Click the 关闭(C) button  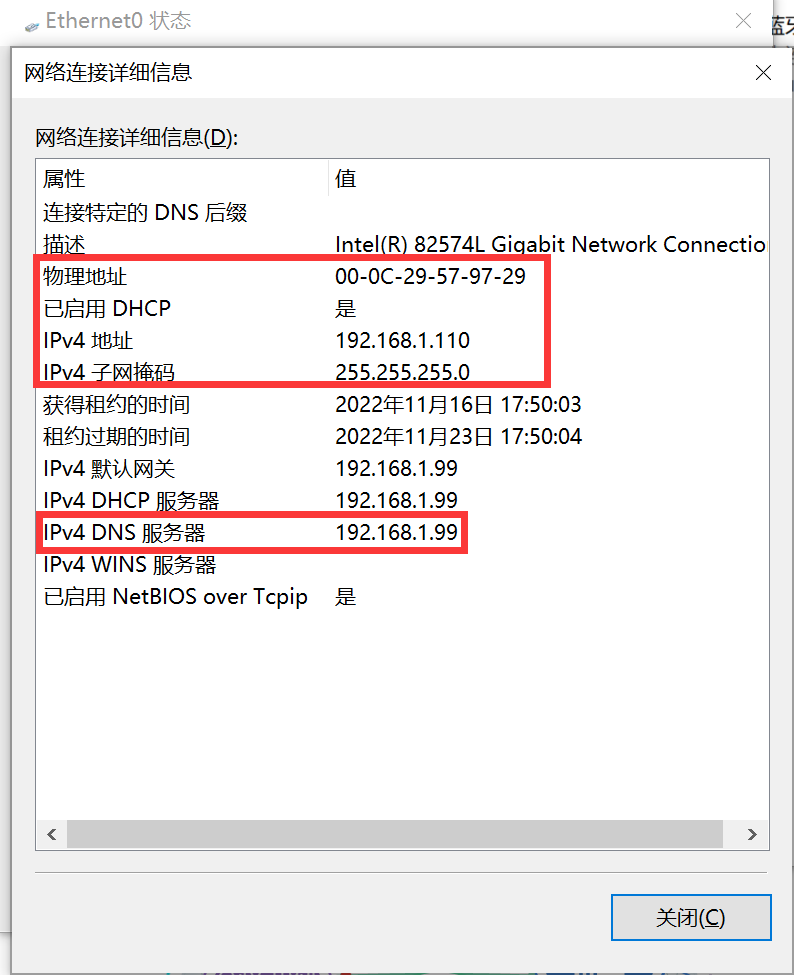(690, 917)
